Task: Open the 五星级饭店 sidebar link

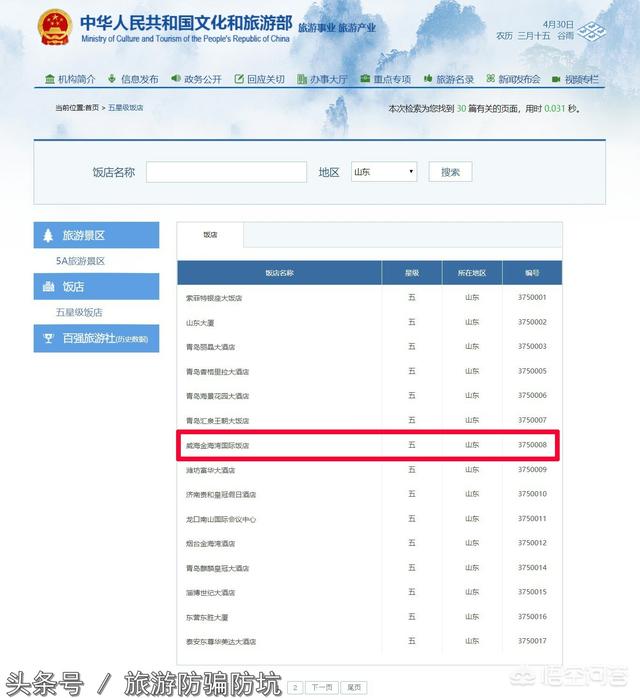Action: click(x=79, y=313)
